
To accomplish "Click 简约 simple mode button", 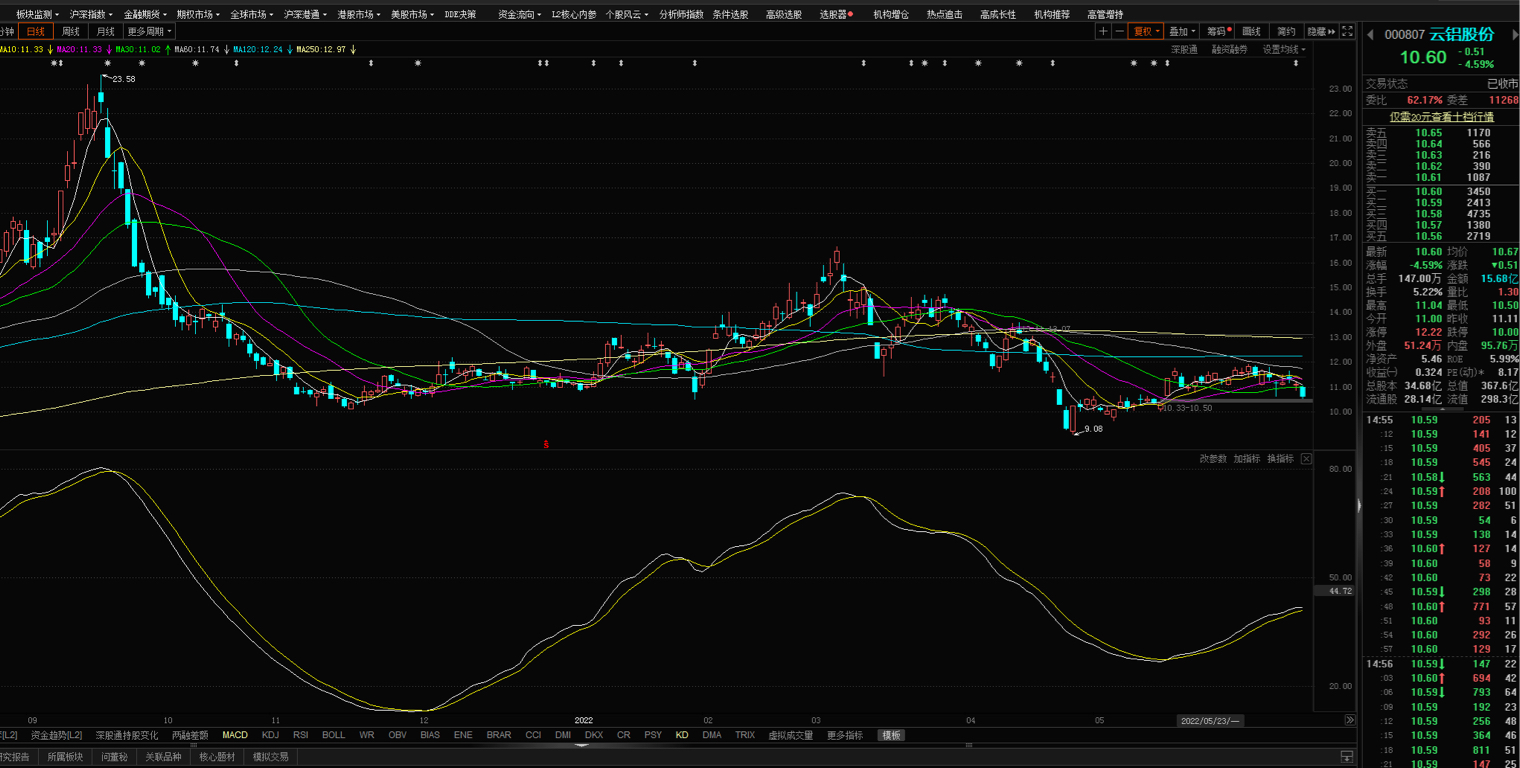I will [1285, 31].
